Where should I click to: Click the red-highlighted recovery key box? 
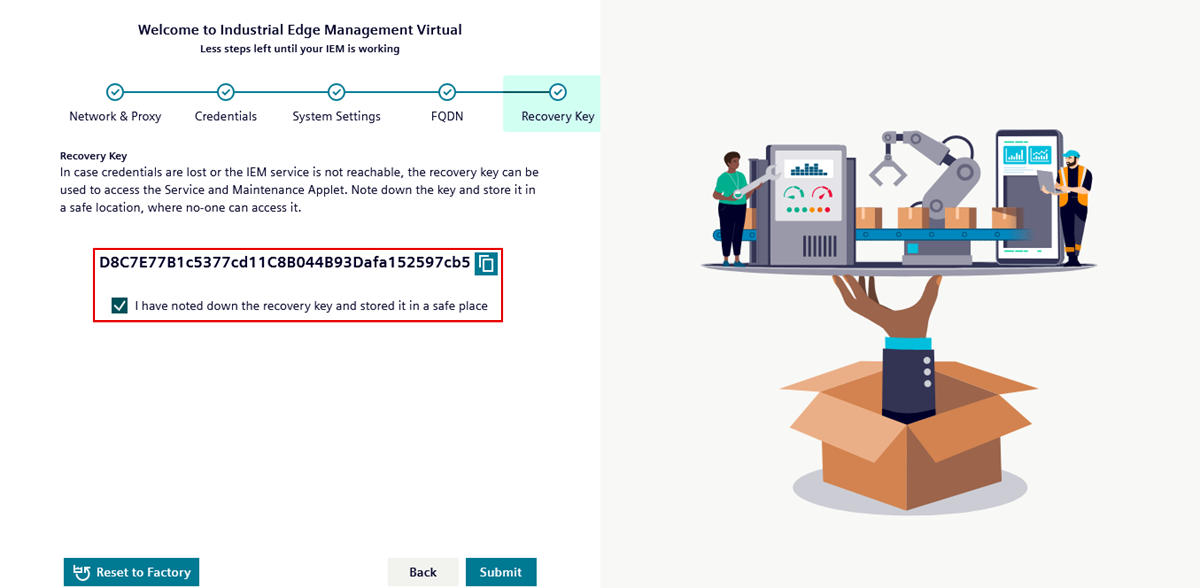[298, 282]
